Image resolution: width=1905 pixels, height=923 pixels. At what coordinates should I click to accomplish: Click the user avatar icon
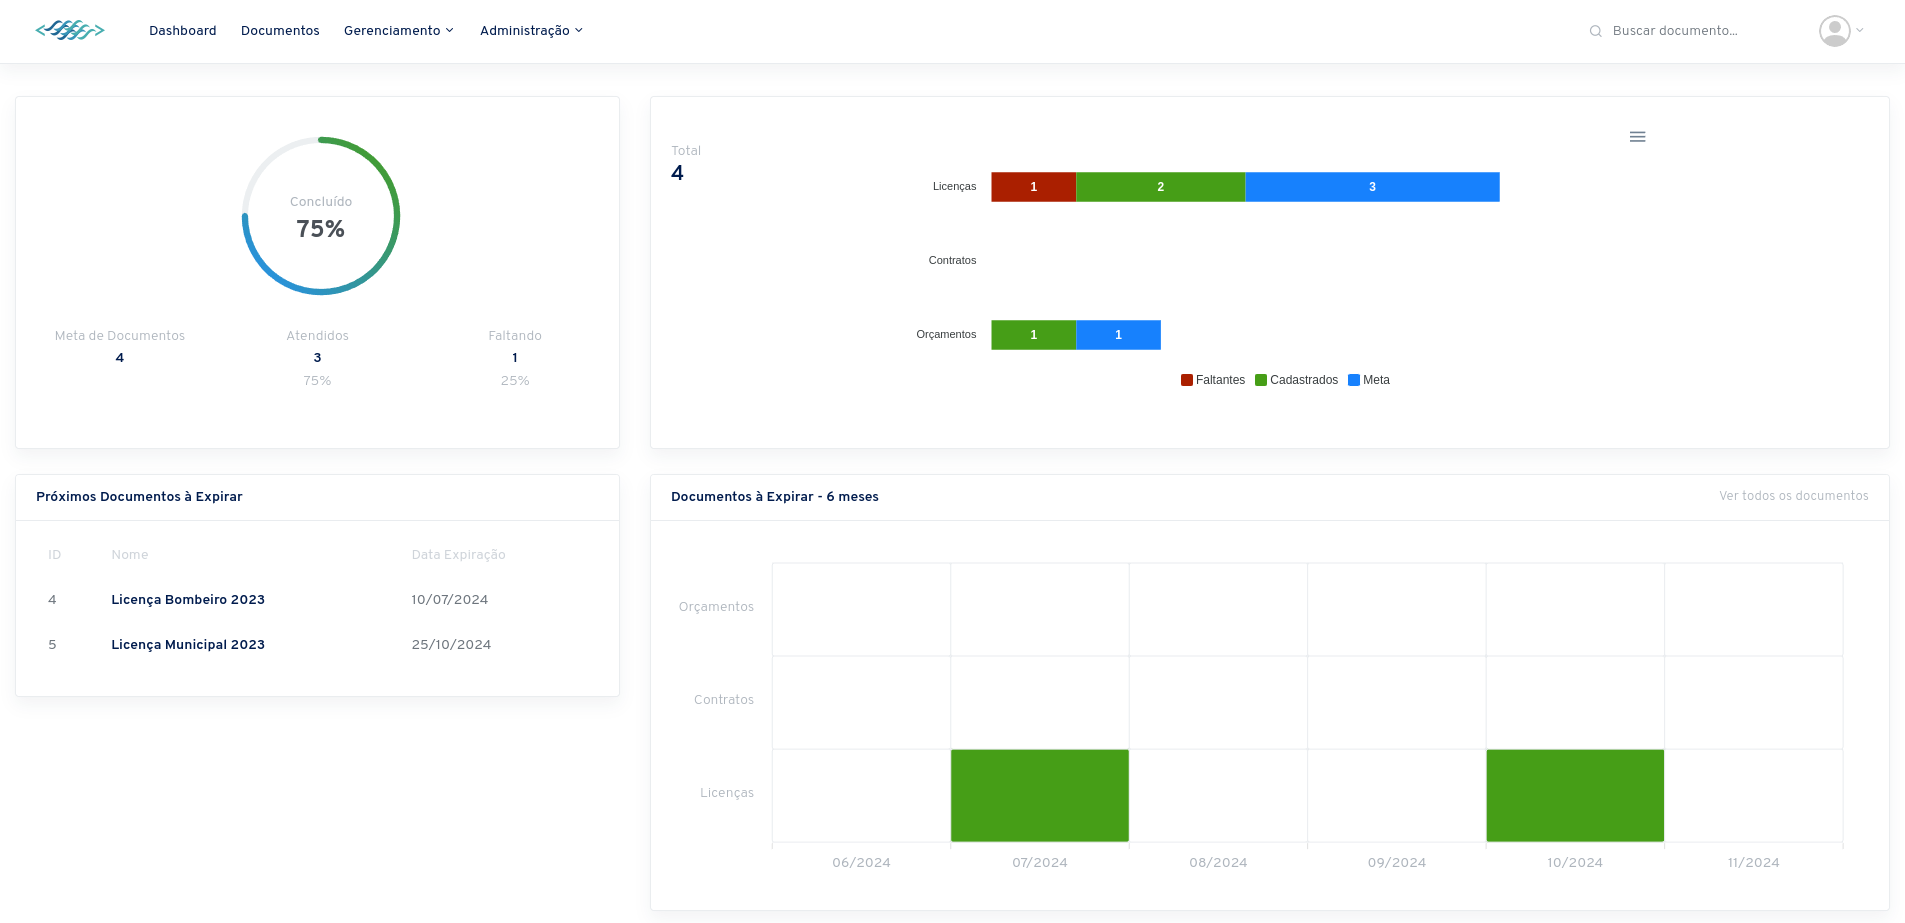click(x=1834, y=31)
